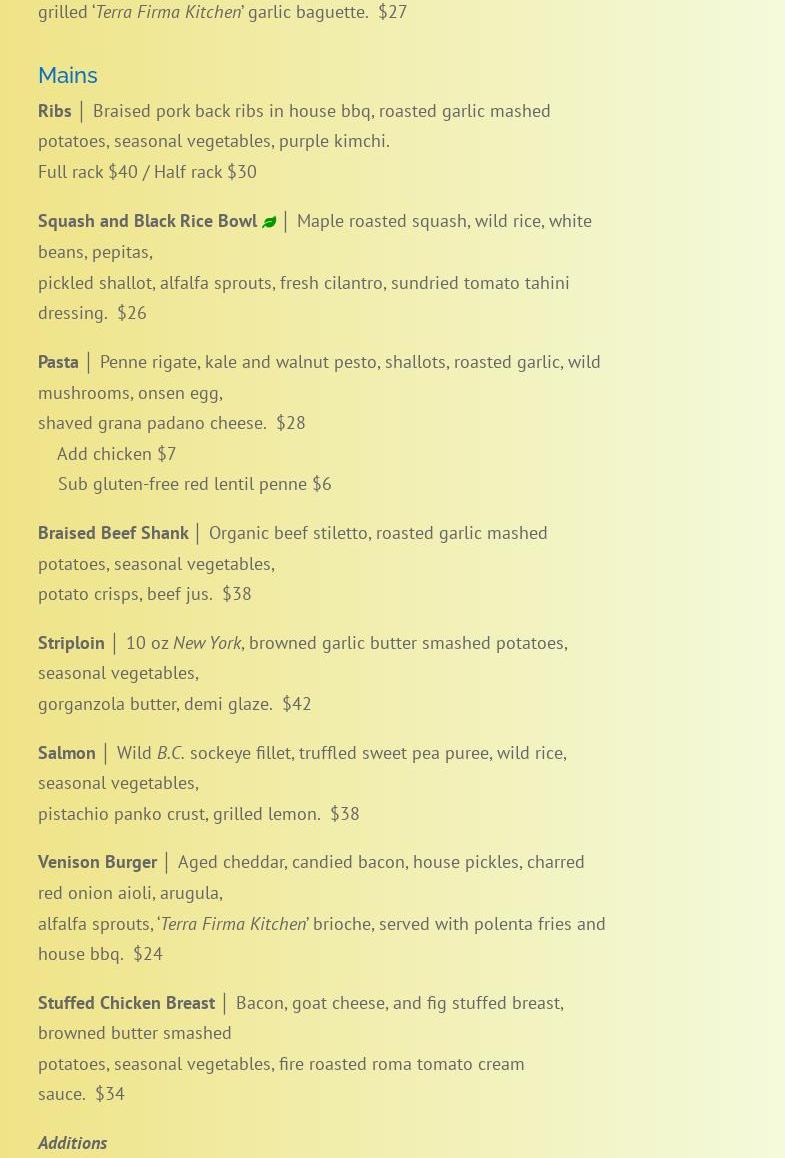Screen dimensions: 785x1158
Task: Click the green leaf icon beside Squash Bowl
Action: click(269, 222)
